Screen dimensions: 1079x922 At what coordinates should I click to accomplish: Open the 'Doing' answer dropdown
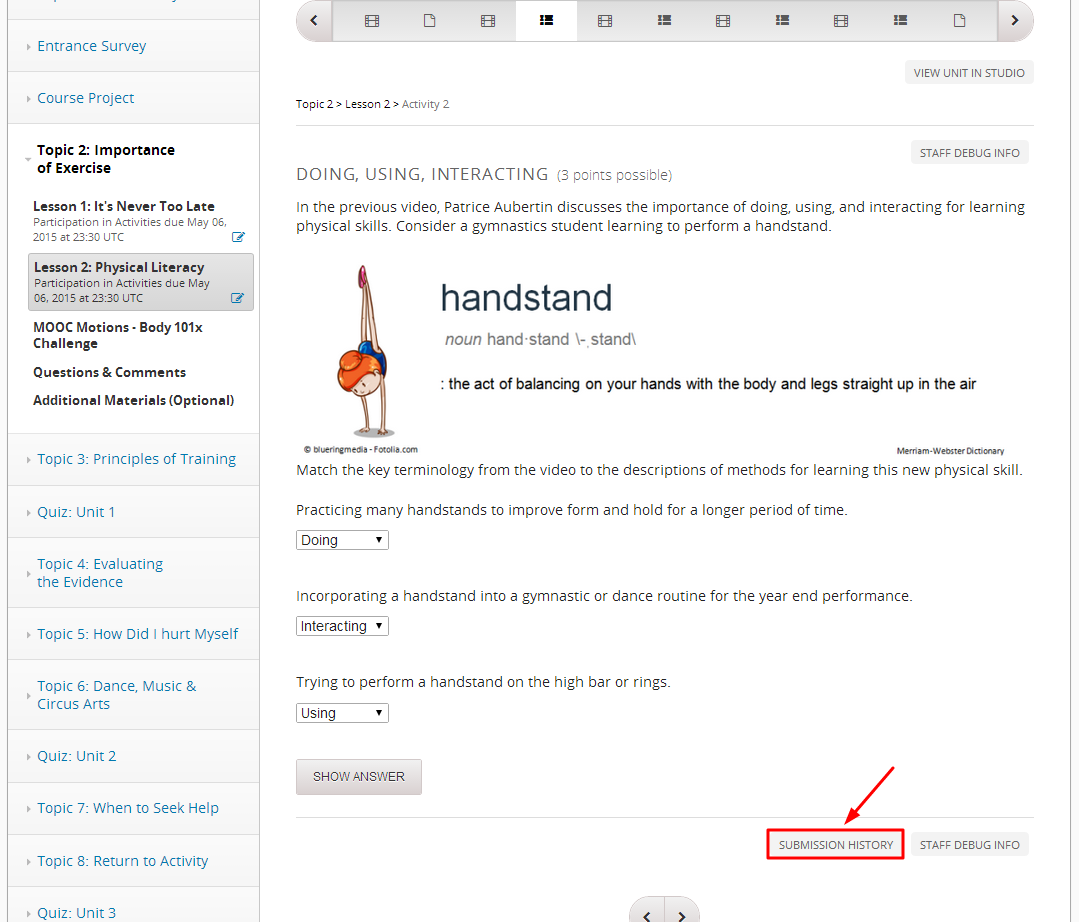click(x=342, y=540)
